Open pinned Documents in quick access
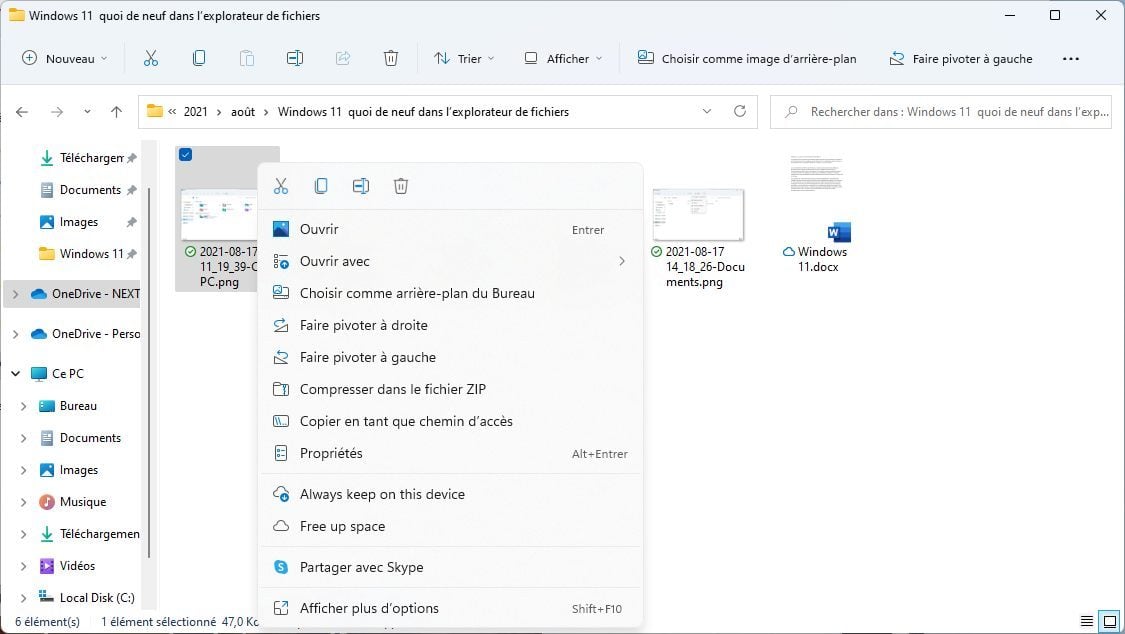 [x=88, y=190]
